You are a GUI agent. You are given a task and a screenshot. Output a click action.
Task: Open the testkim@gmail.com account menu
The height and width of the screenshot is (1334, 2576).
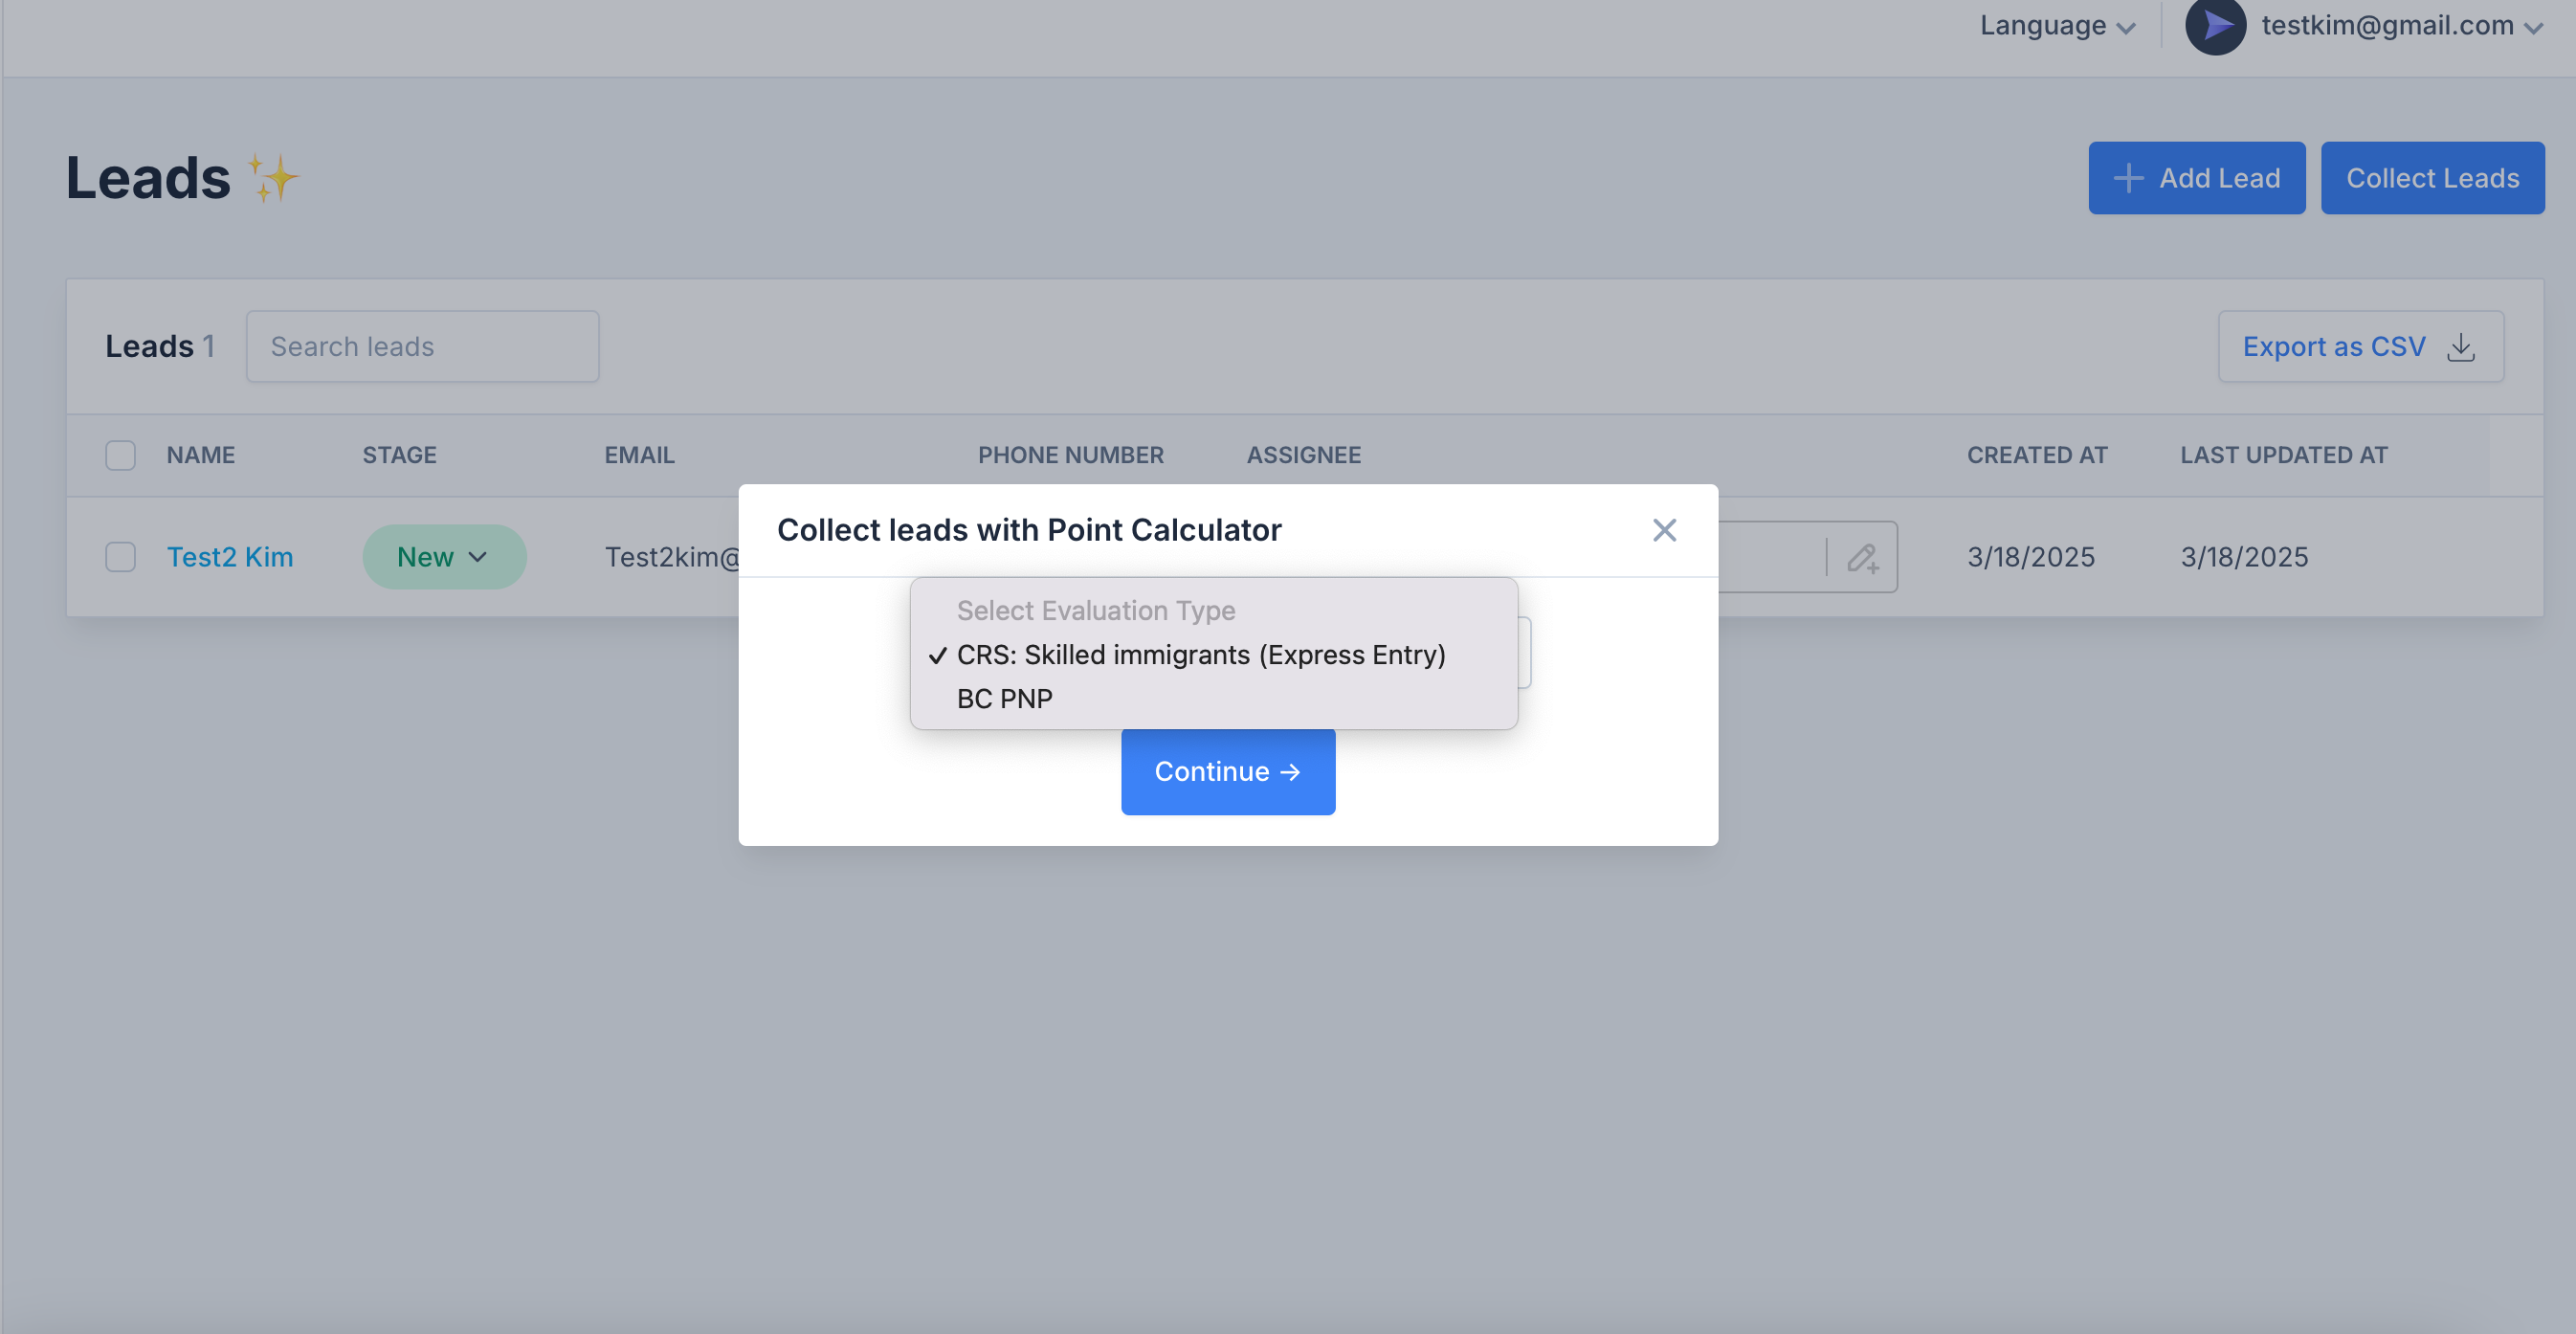point(2402,26)
